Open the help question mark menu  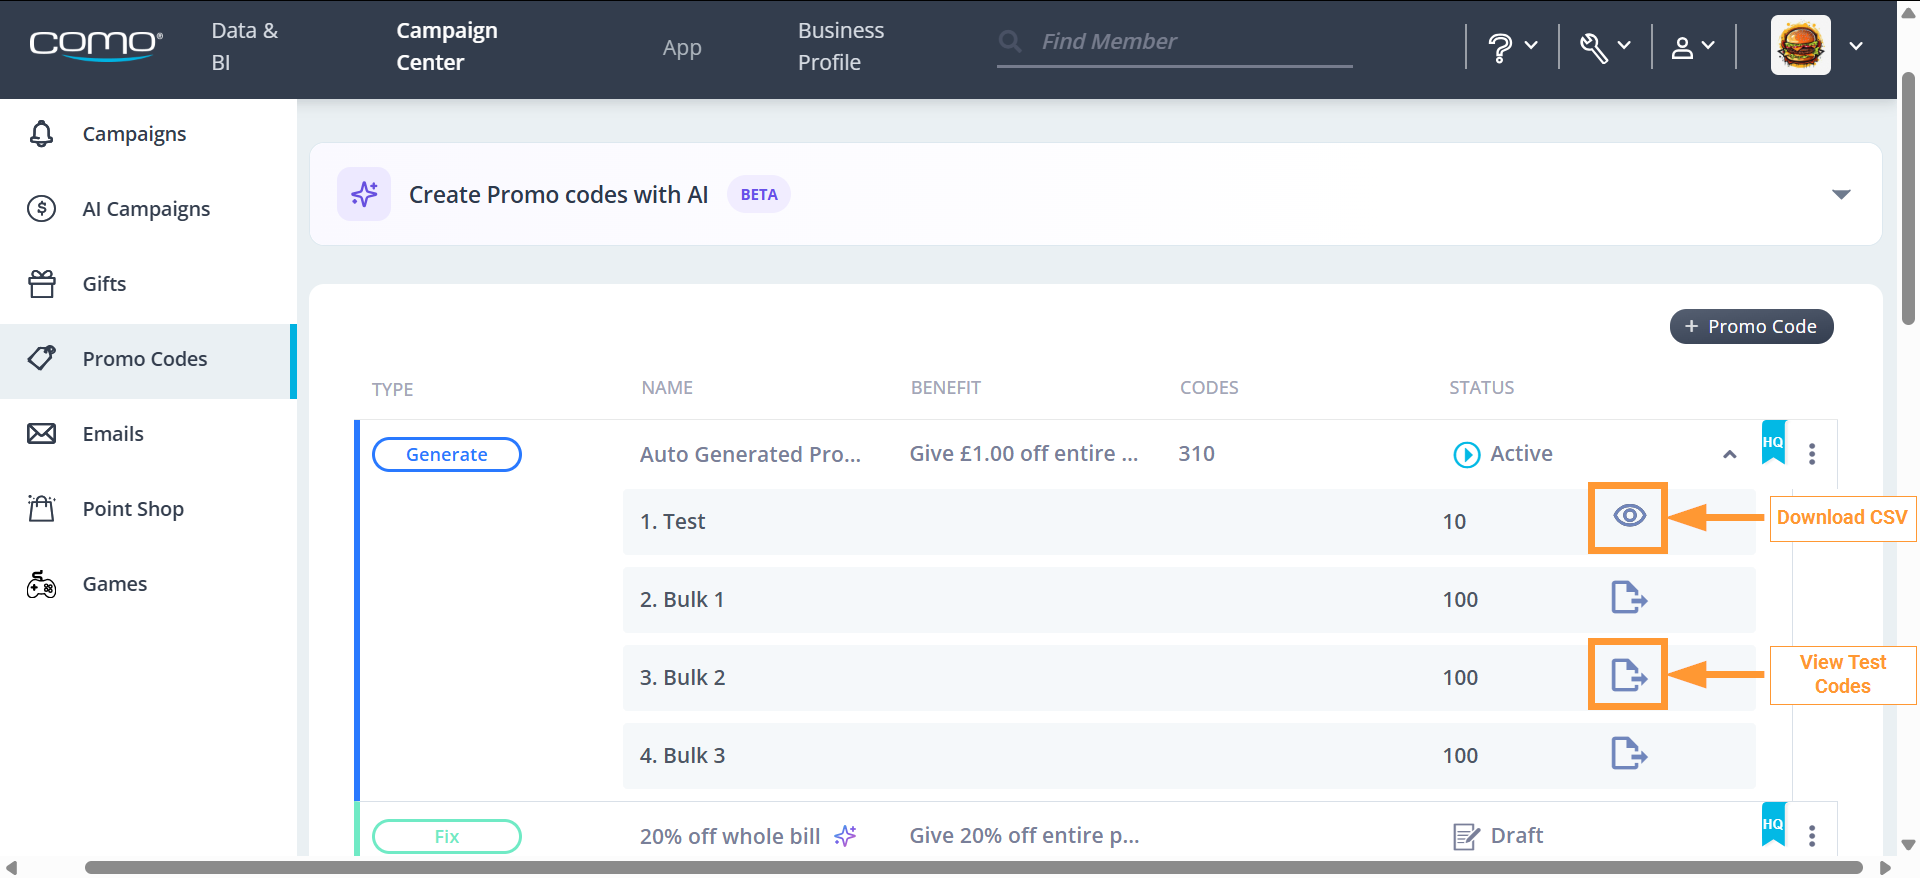tap(1512, 47)
